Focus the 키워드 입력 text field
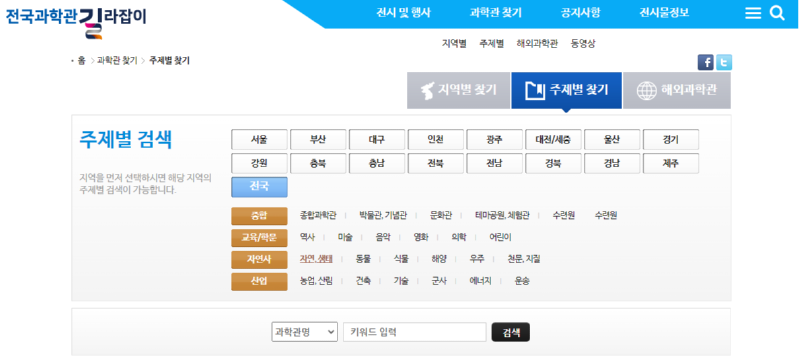Screen dimensions: 800x364 click(415, 332)
